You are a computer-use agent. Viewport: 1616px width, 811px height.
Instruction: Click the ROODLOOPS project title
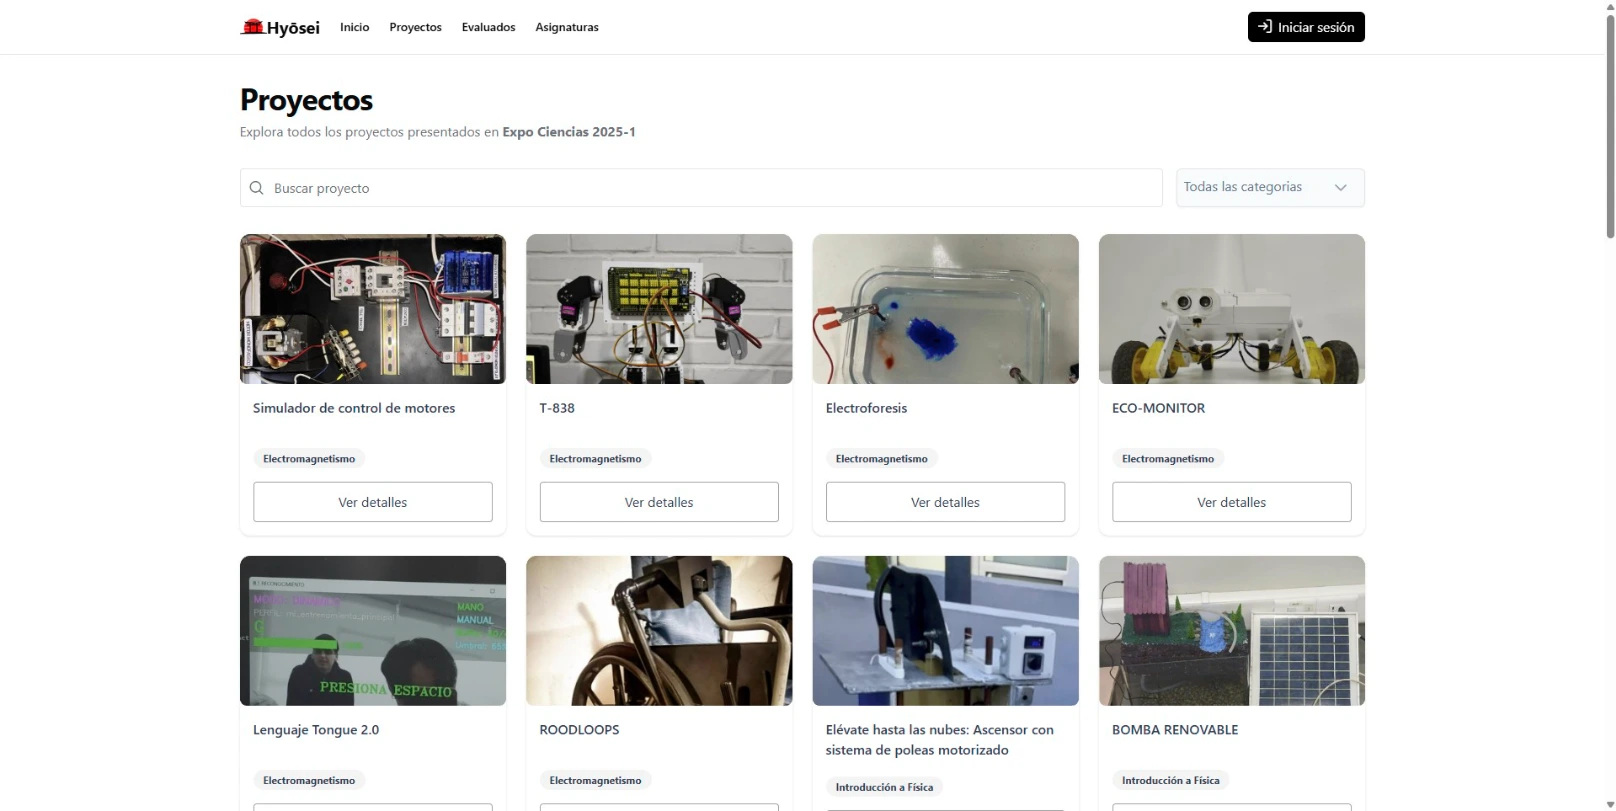pyautogui.click(x=579, y=730)
